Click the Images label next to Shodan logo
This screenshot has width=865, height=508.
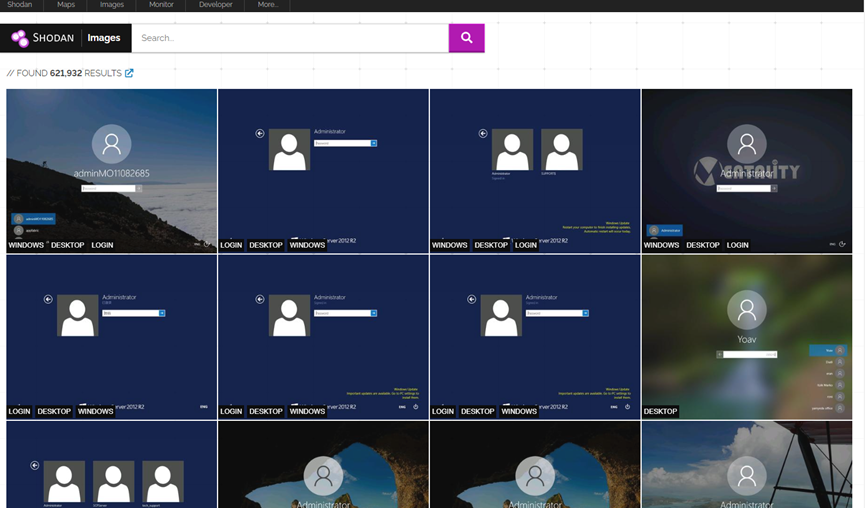coord(104,38)
